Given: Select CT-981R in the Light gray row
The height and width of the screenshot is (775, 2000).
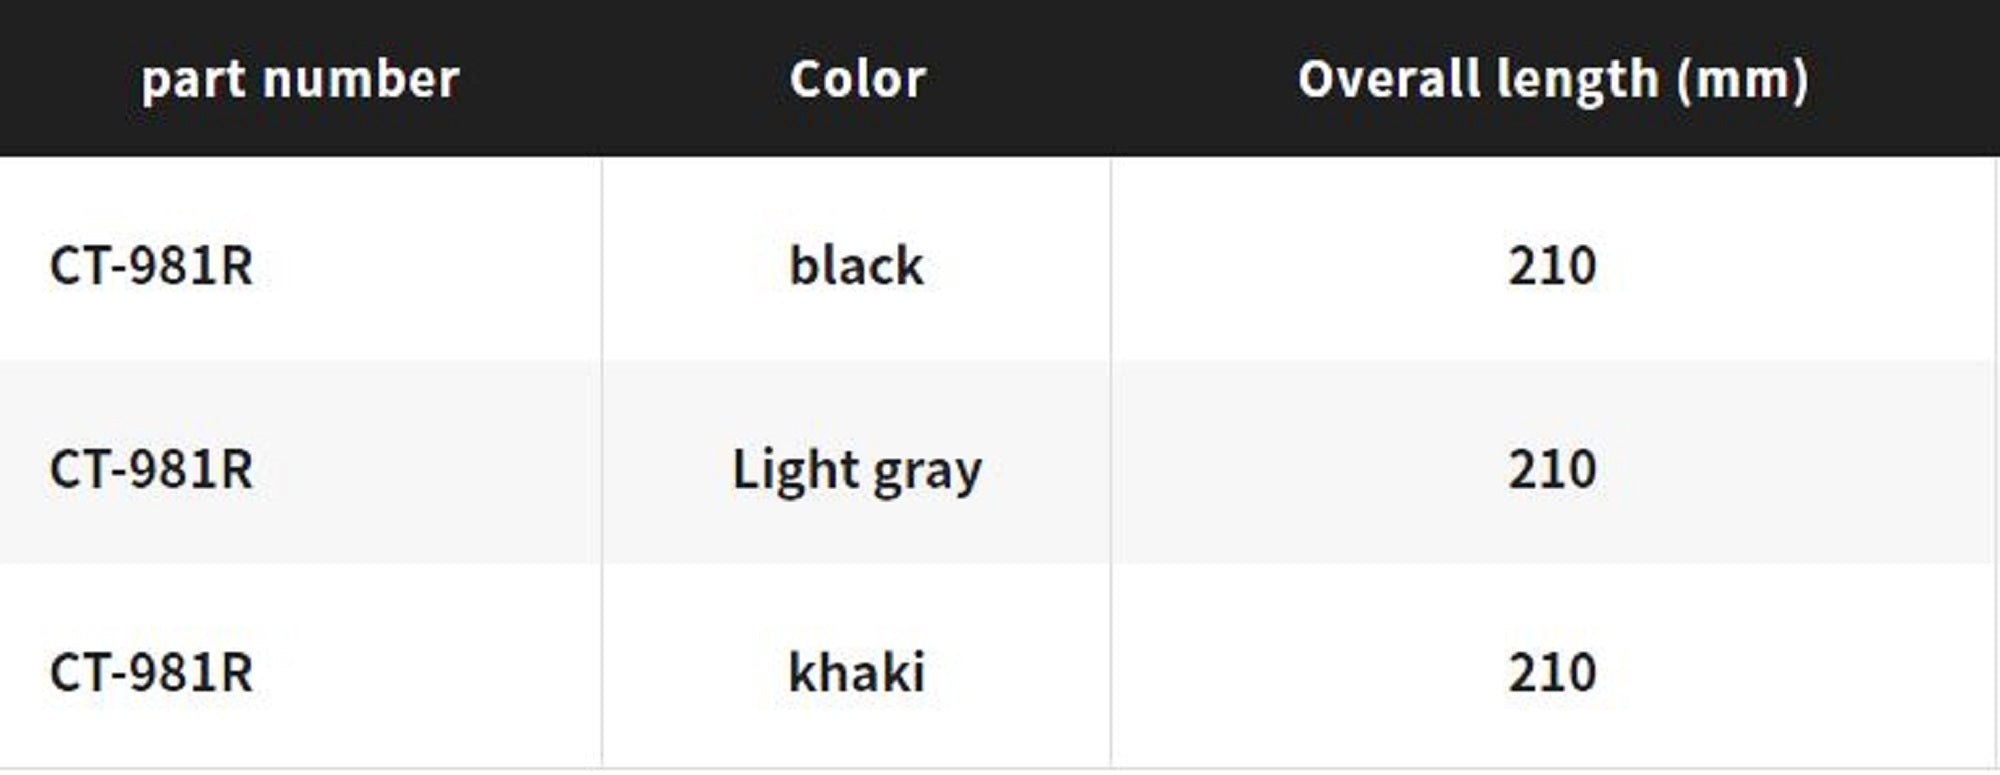Looking at the screenshot, I should [x=151, y=469].
